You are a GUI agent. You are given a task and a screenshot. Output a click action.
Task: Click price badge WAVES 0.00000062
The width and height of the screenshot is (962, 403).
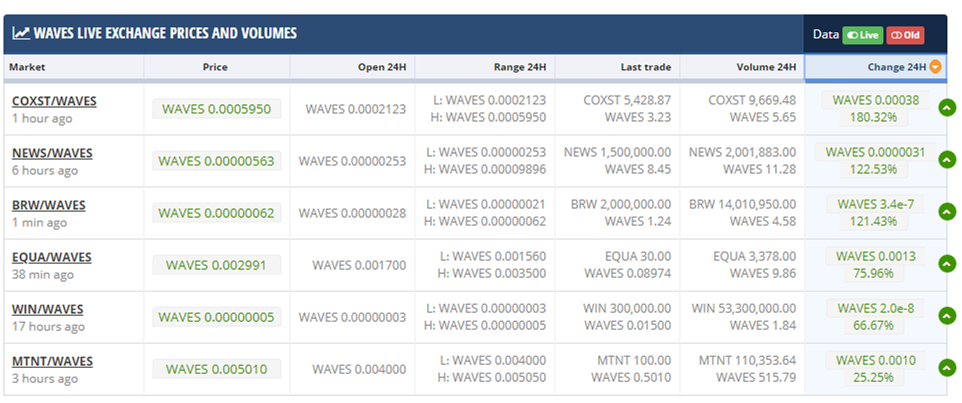click(x=217, y=213)
